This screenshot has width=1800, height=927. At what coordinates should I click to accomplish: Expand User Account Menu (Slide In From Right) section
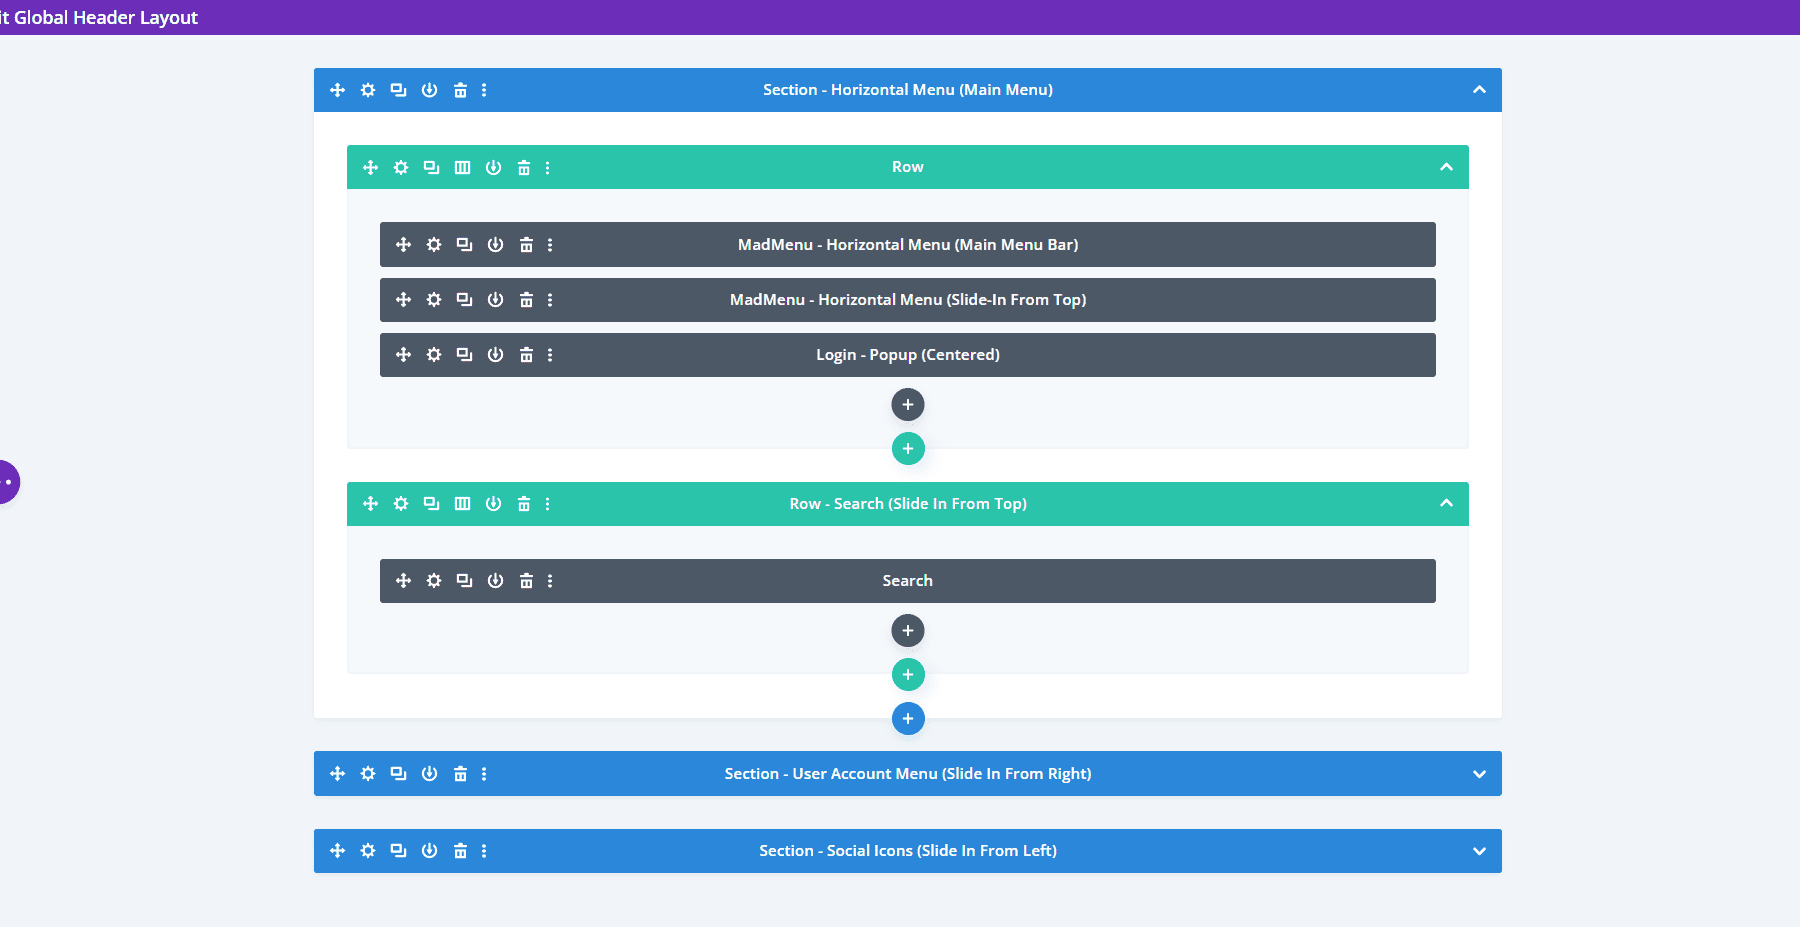(1479, 774)
